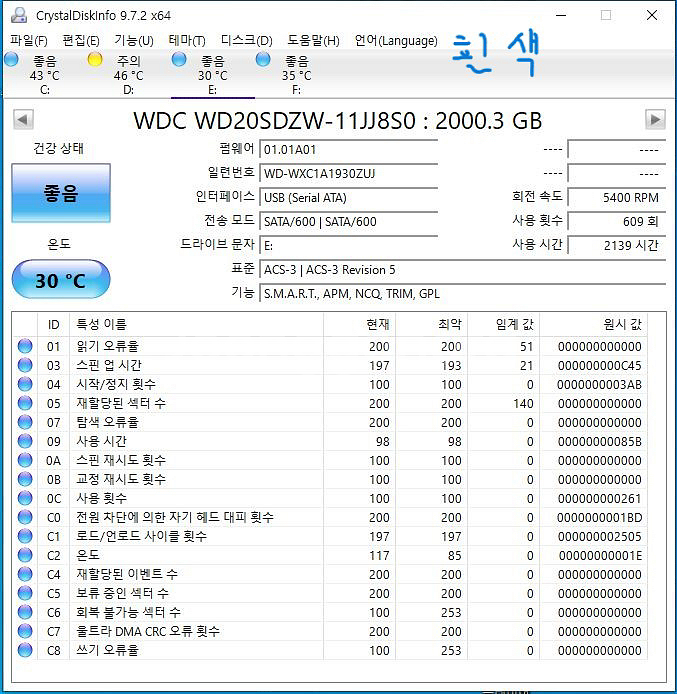This screenshot has height=694, width=677.
Task: Click status orb for attribute C8 쓰기 오류율
Action: [25, 650]
